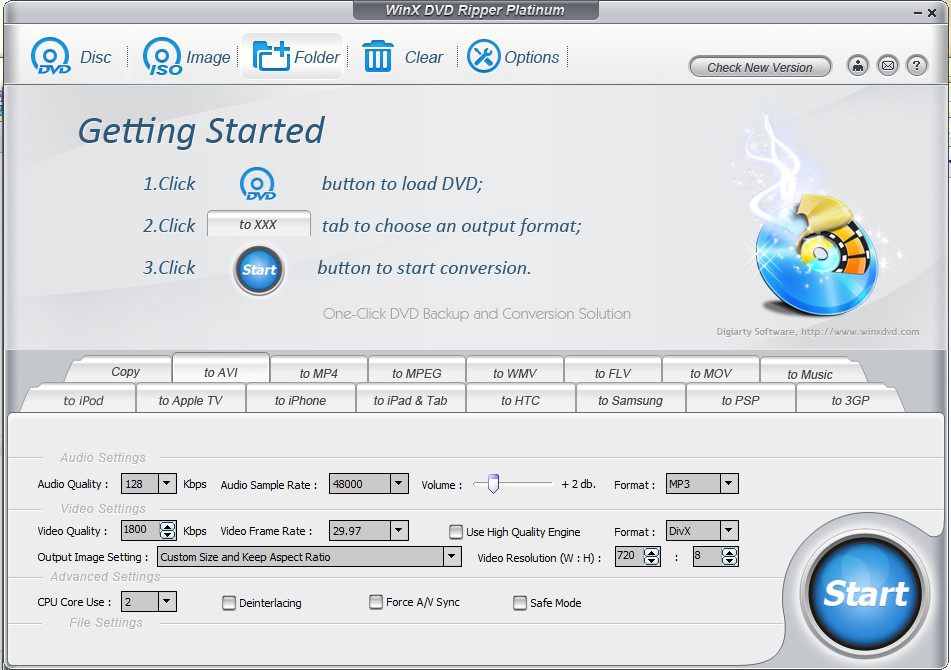Screen dimensions: 951x670
Task: Click the user account icon at top right
Action: coord(857,67)
